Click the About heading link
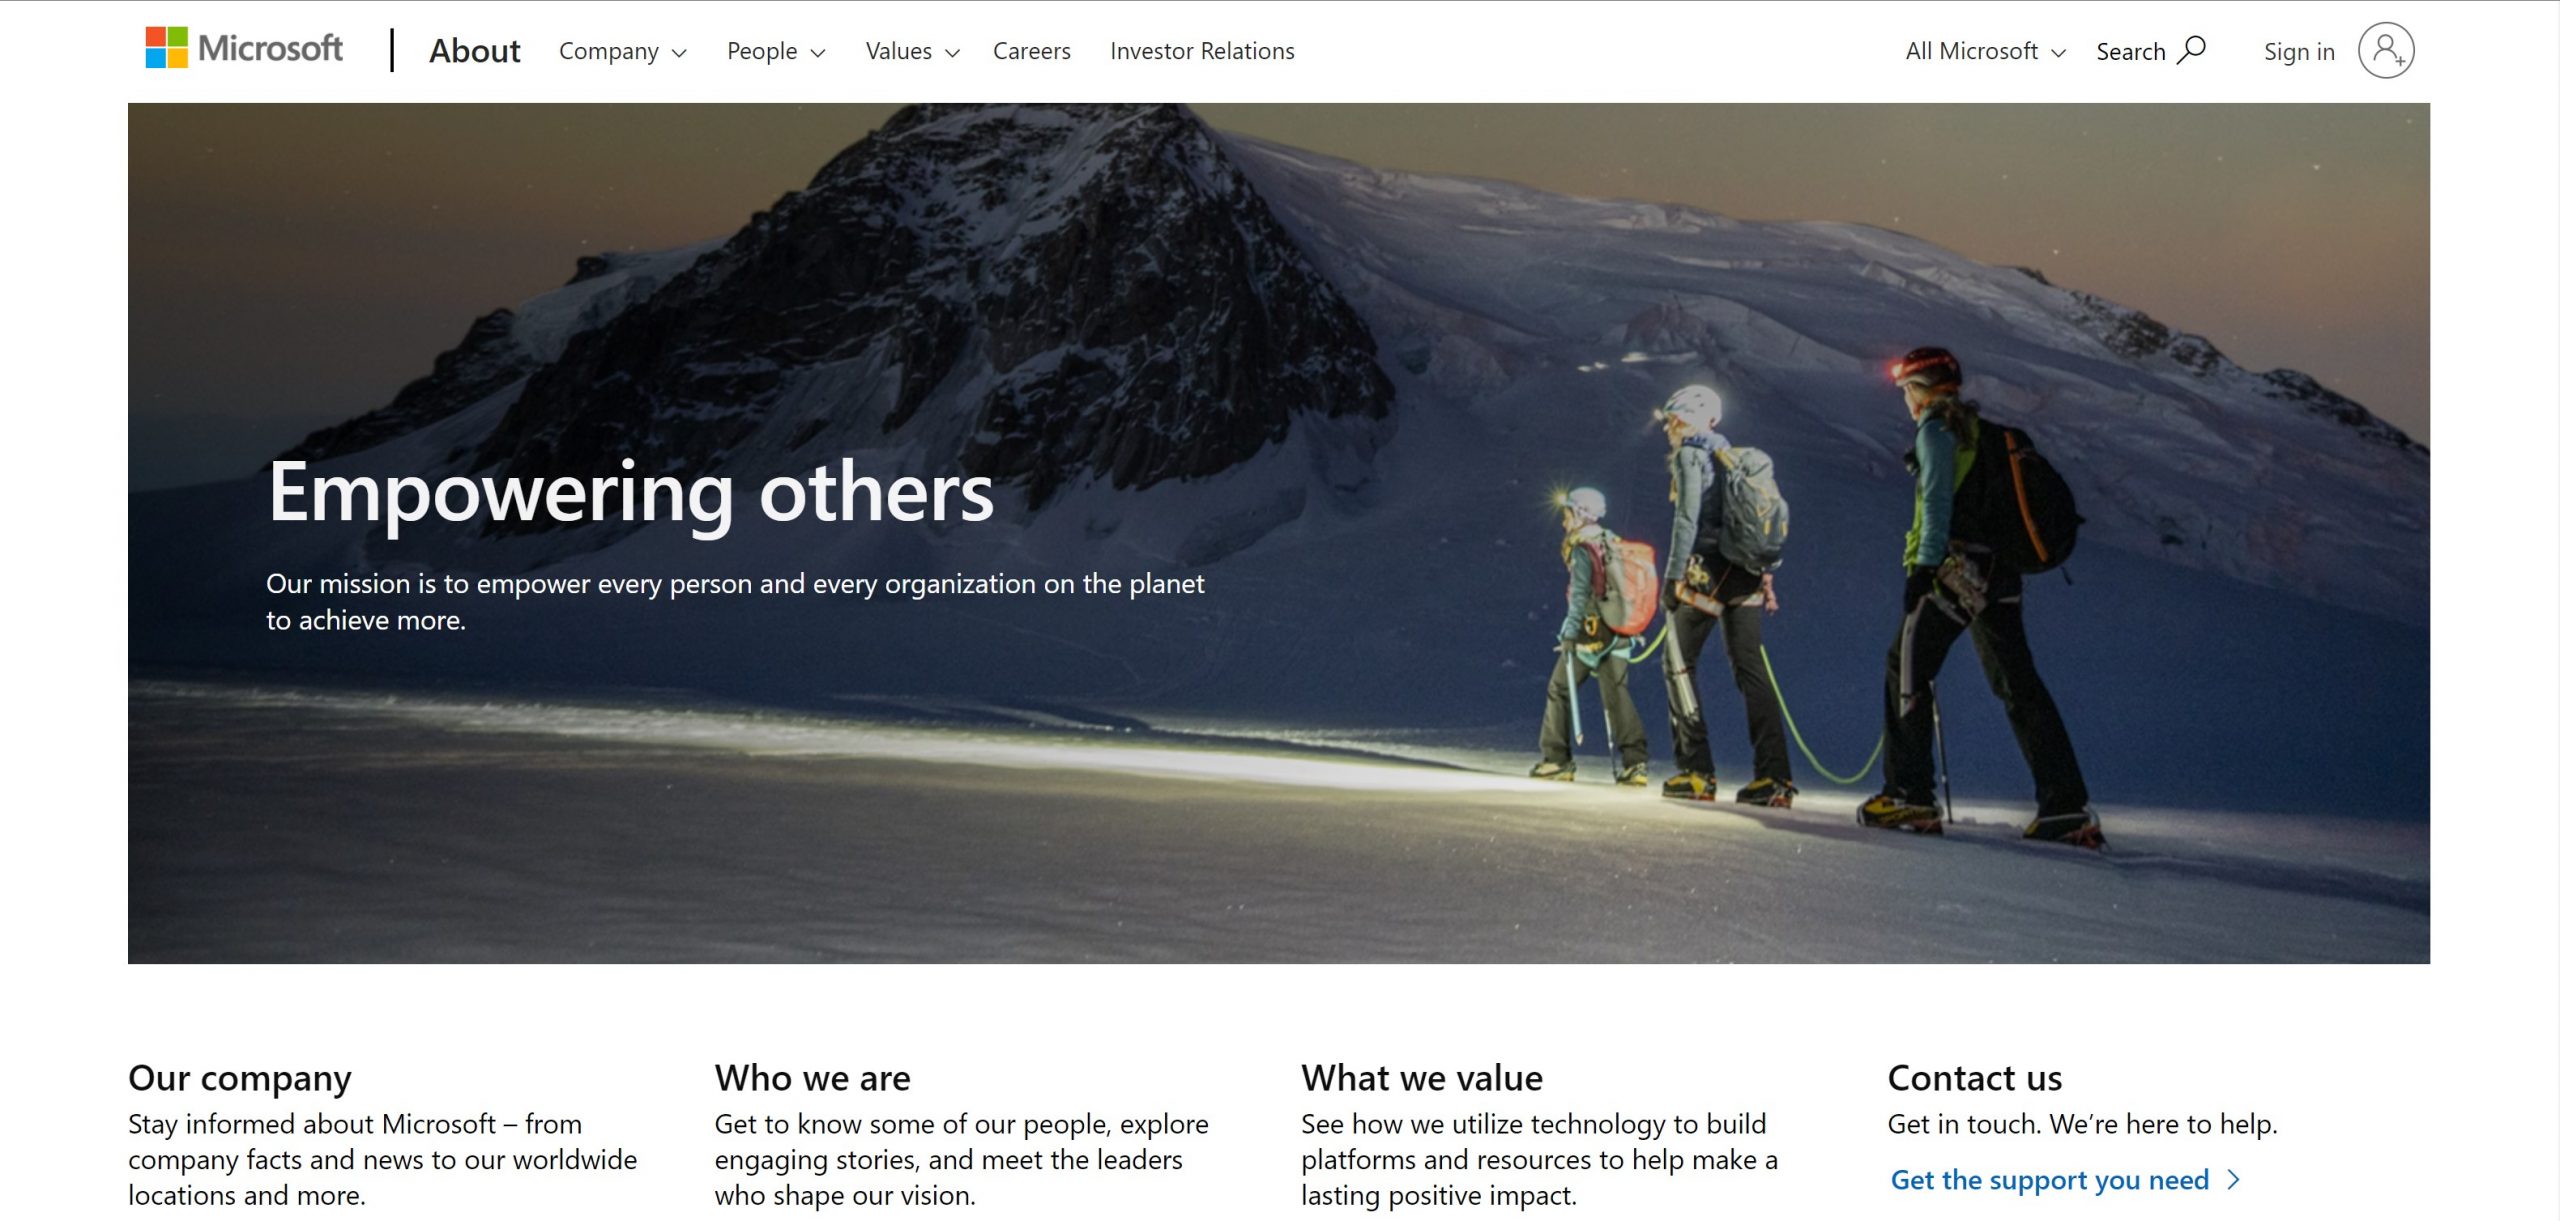2560x1221 pixels. [475, 51]
